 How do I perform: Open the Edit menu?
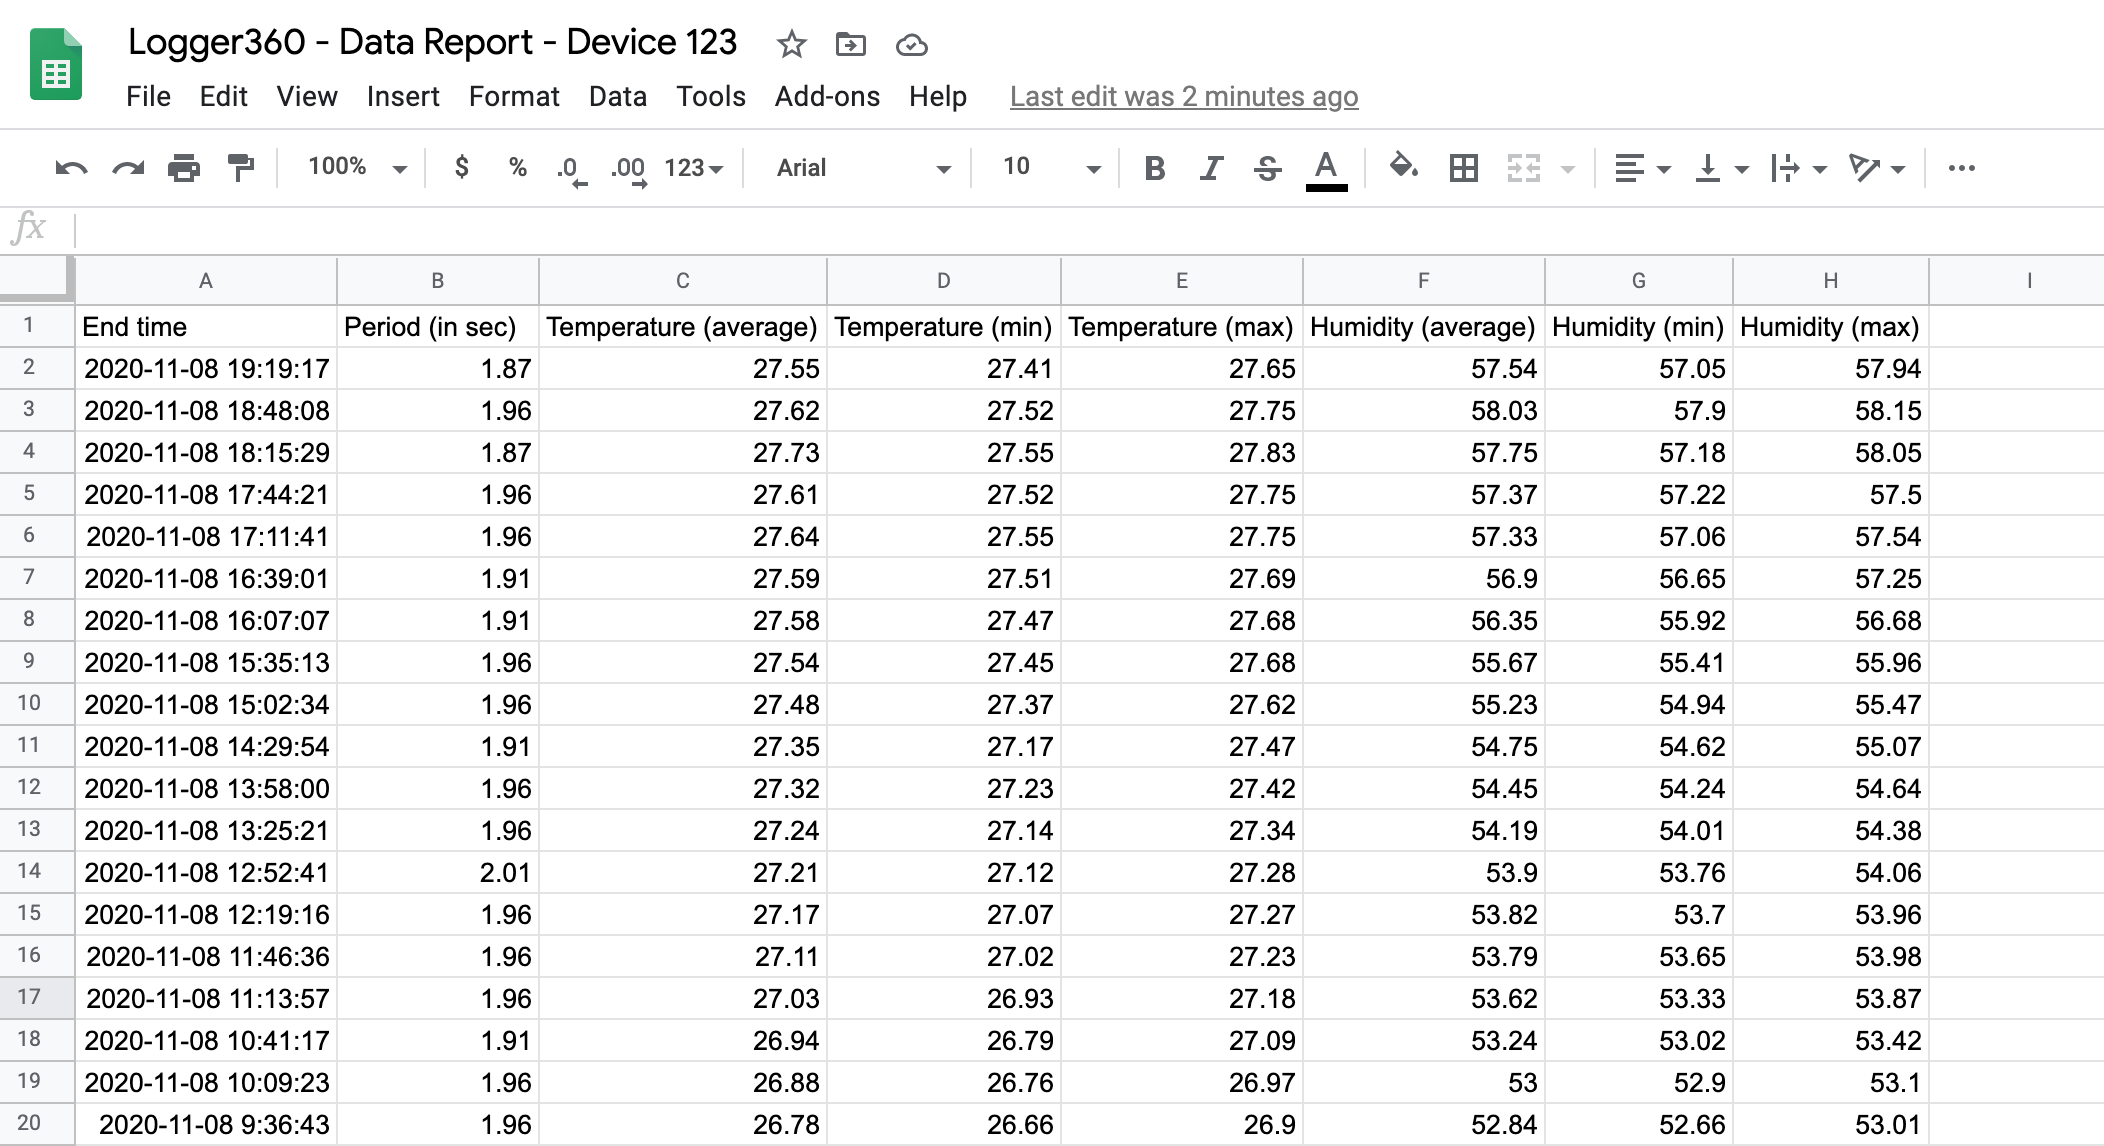click(x=223, y=96)
